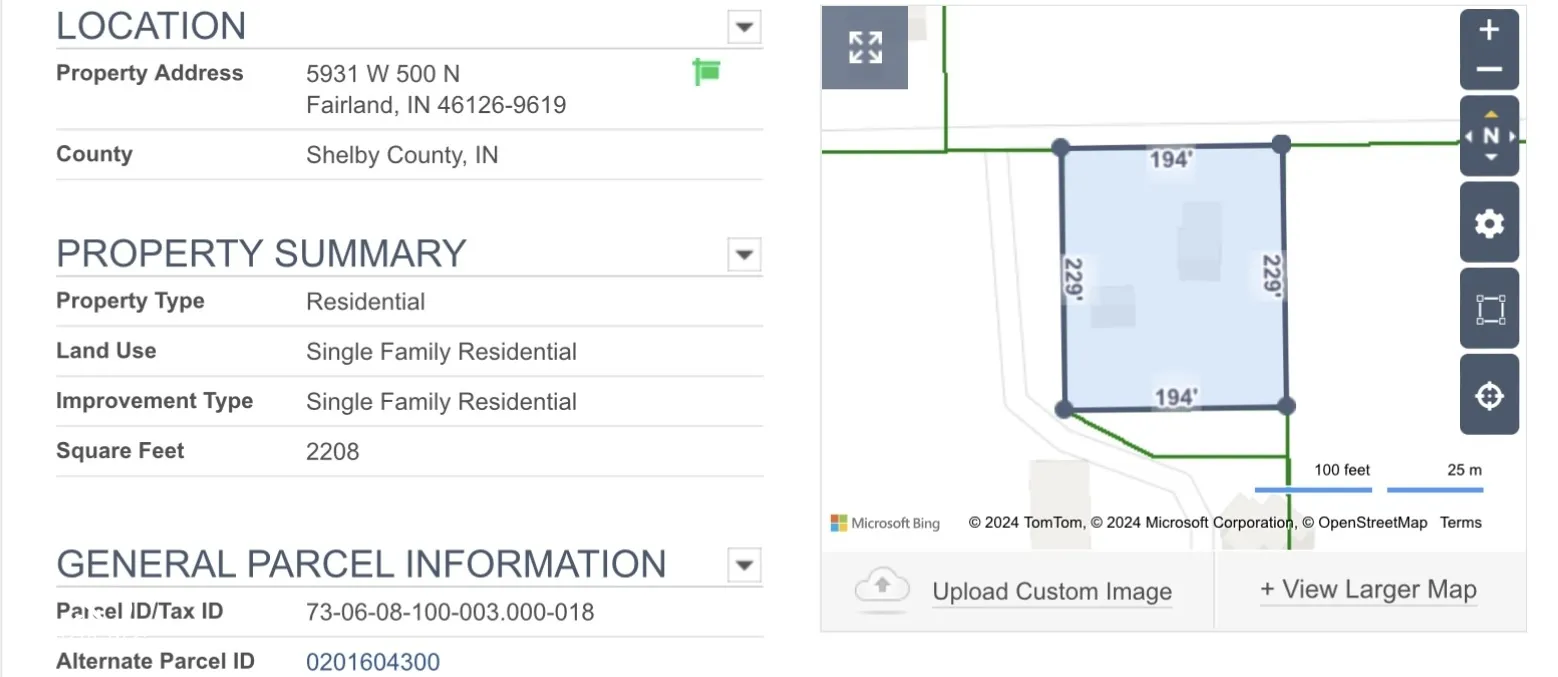Zoom in with the plus button
The height and width of the screenshot is (677, 1558).
(1489, 31)
